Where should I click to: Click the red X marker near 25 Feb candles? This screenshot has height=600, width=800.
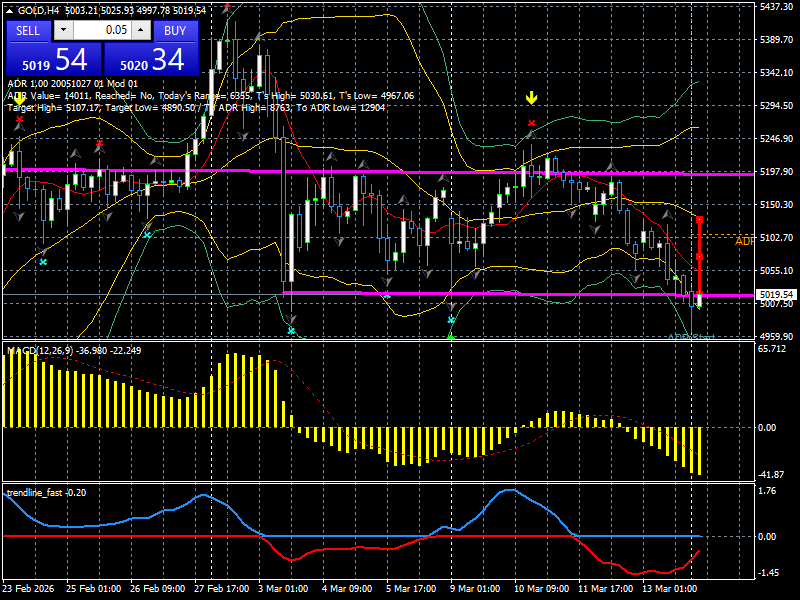99,143
